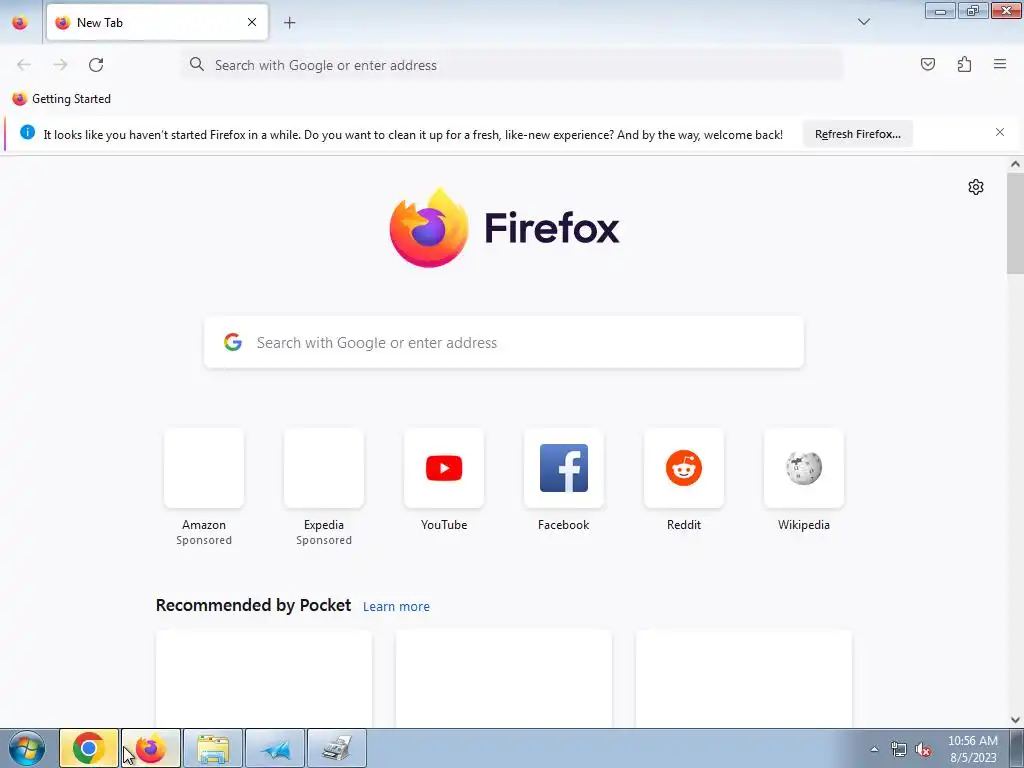Click the vertical scrollbar thumb
This screenshot has width=1024, height=768.
[1015, 224]
